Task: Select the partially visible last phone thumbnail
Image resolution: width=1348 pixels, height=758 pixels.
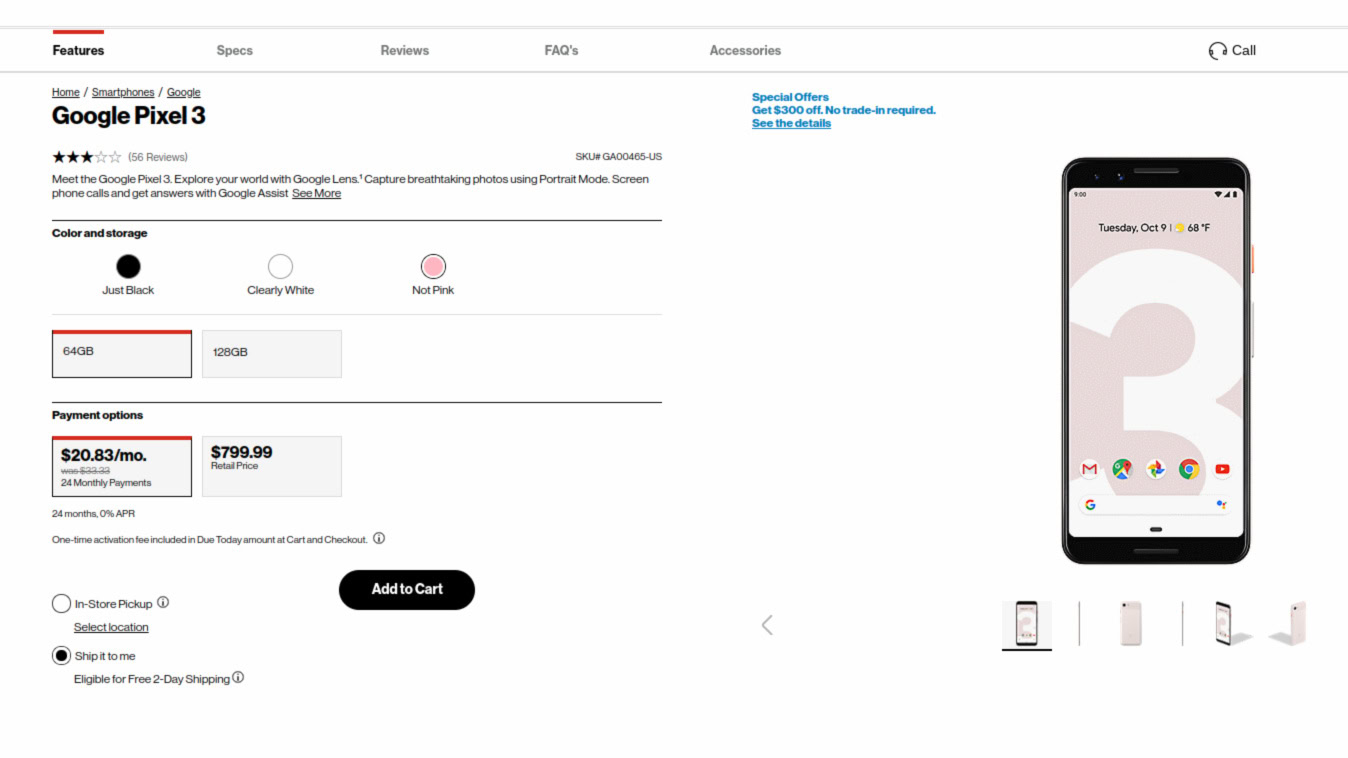Action: (1289, 624)
